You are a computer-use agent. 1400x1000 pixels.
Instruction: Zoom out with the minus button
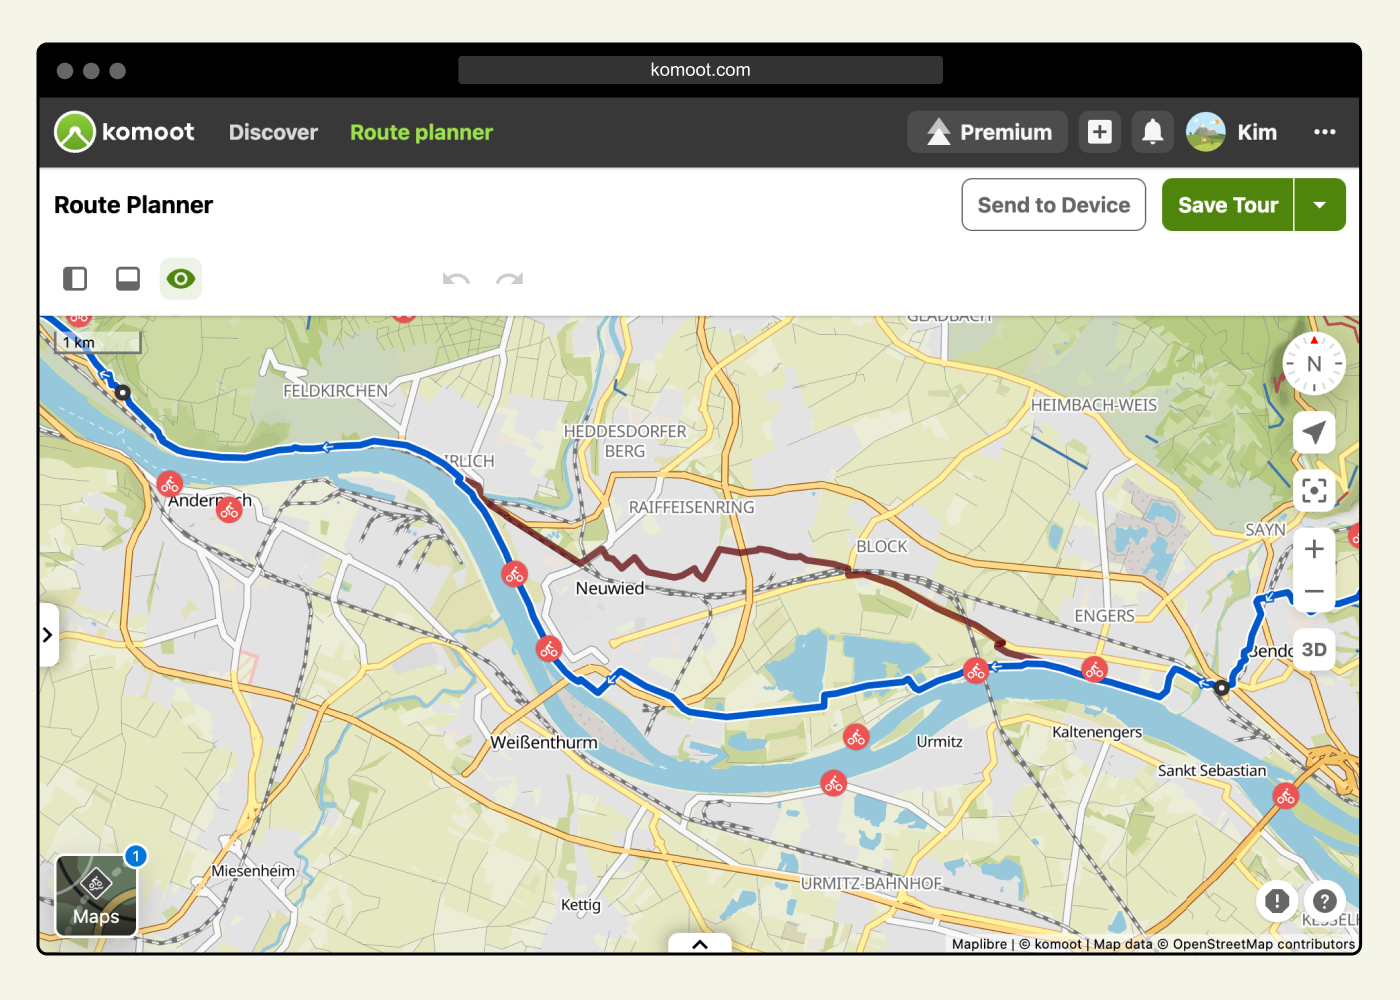(x=1314, y=592)
